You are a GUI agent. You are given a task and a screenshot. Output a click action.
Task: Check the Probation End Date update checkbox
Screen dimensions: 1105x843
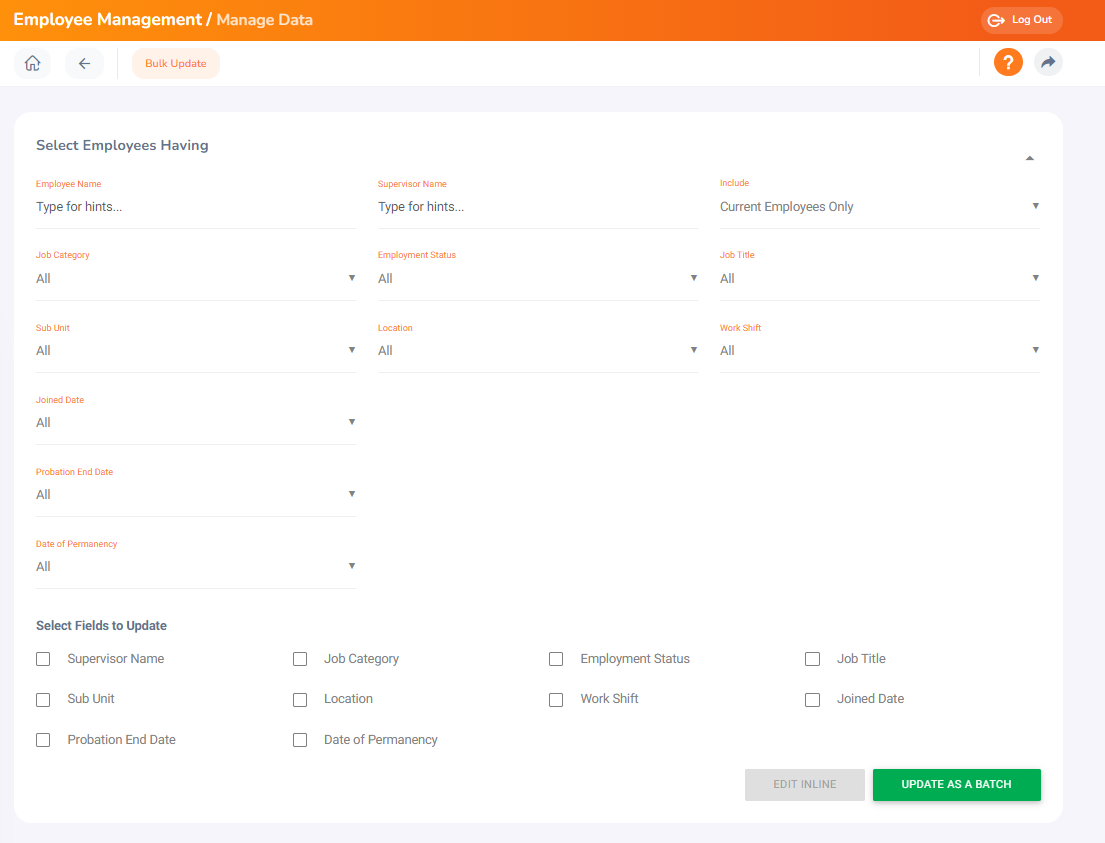tap(43, 740)
